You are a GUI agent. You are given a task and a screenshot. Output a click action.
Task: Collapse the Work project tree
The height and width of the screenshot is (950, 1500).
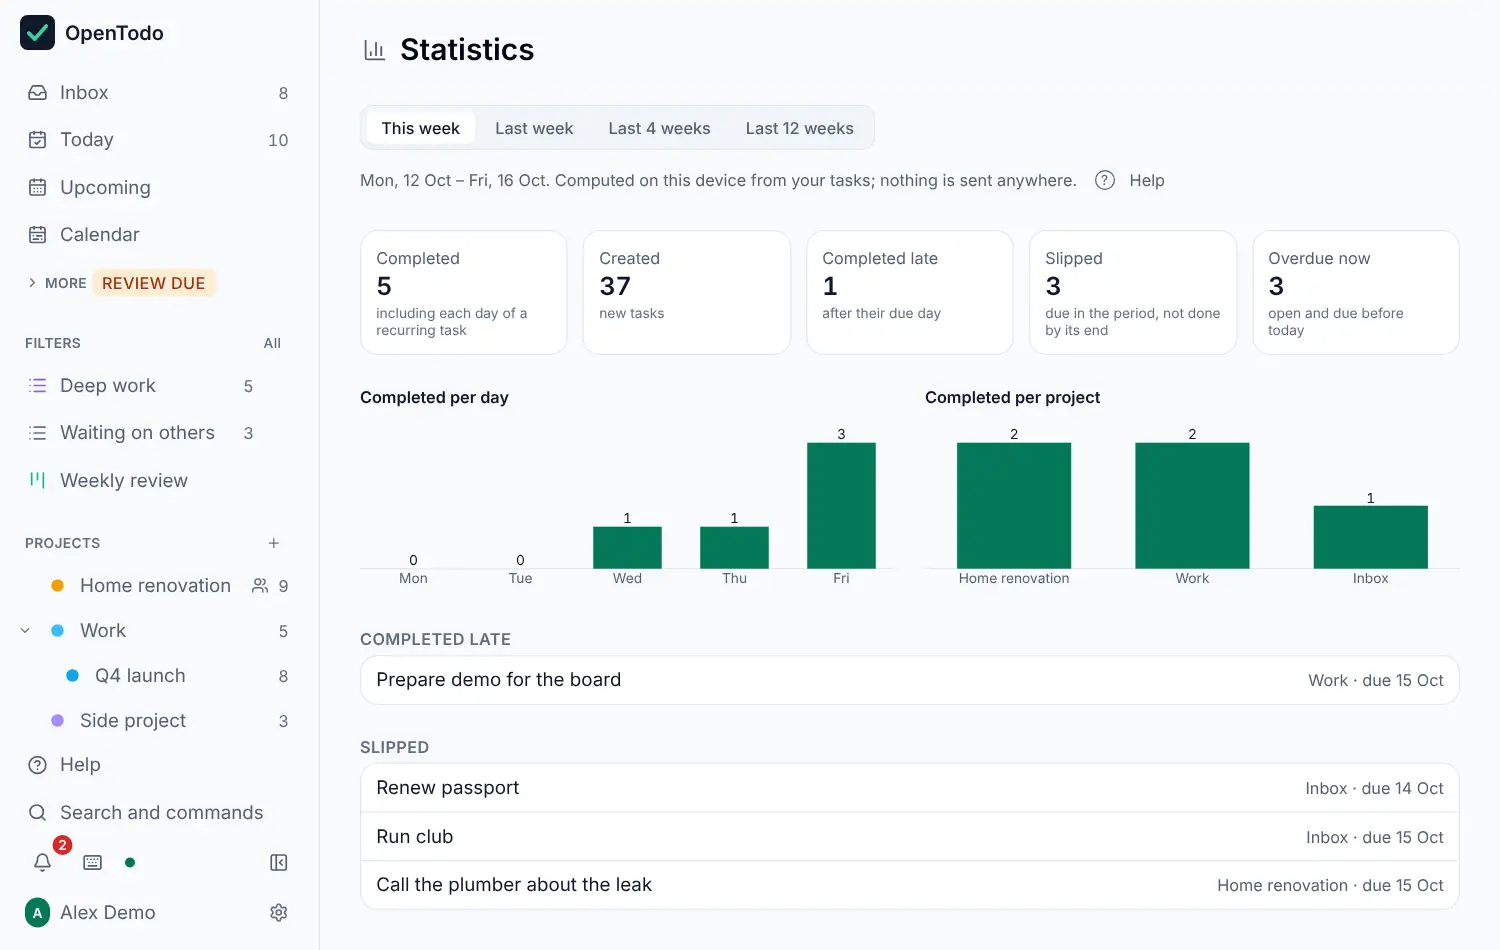click(25, 631)
